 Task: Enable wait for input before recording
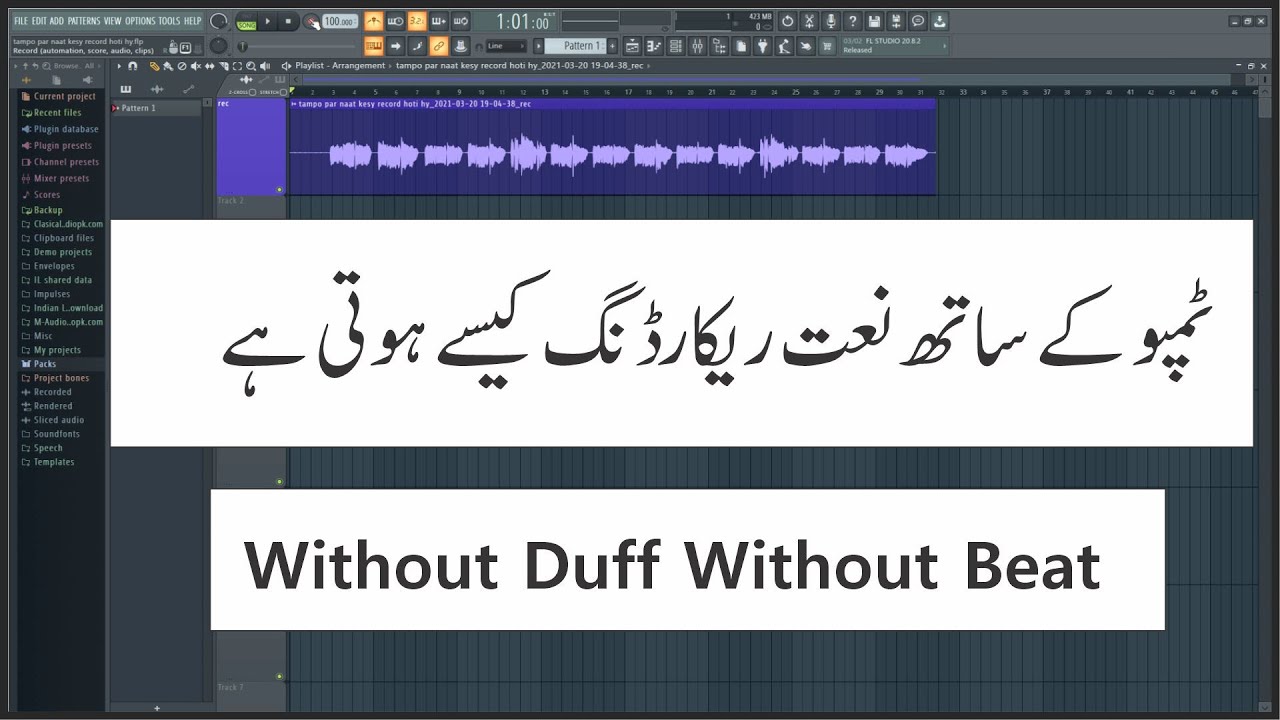click(395, 21)
